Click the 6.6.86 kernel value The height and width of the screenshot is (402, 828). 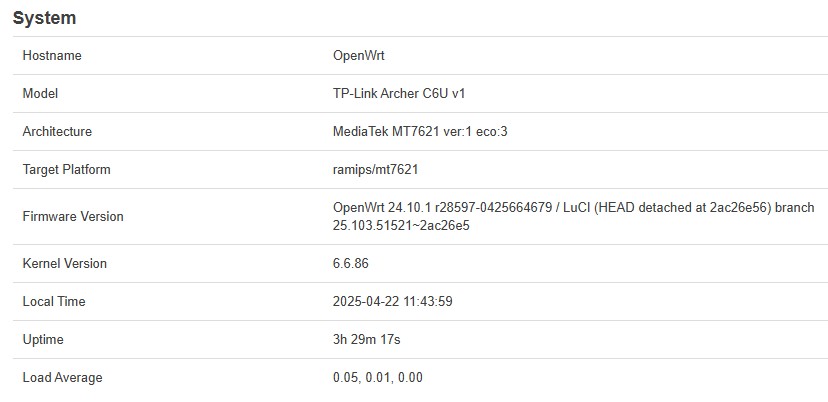pyautogui.click(x=351, y=263)
